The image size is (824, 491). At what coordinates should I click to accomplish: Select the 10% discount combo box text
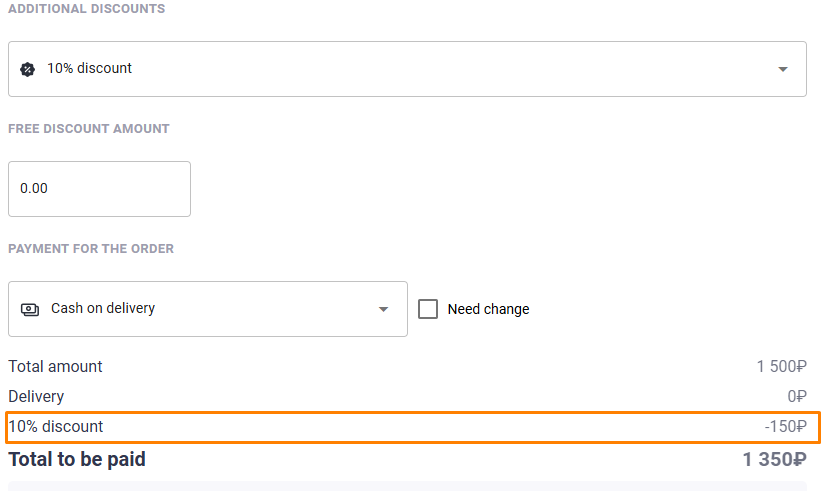click(89, 68)
